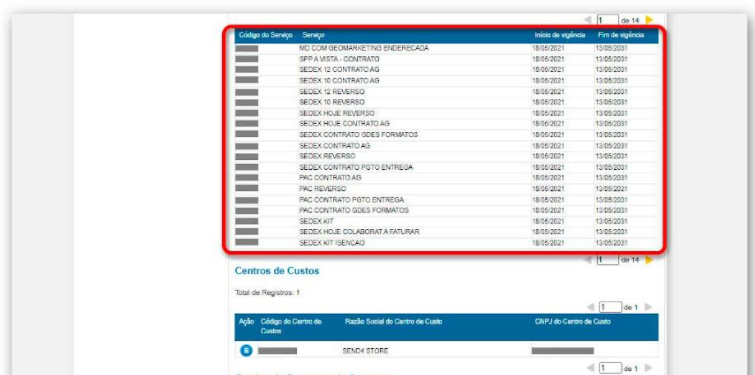Focus page number field below services table

608,260
